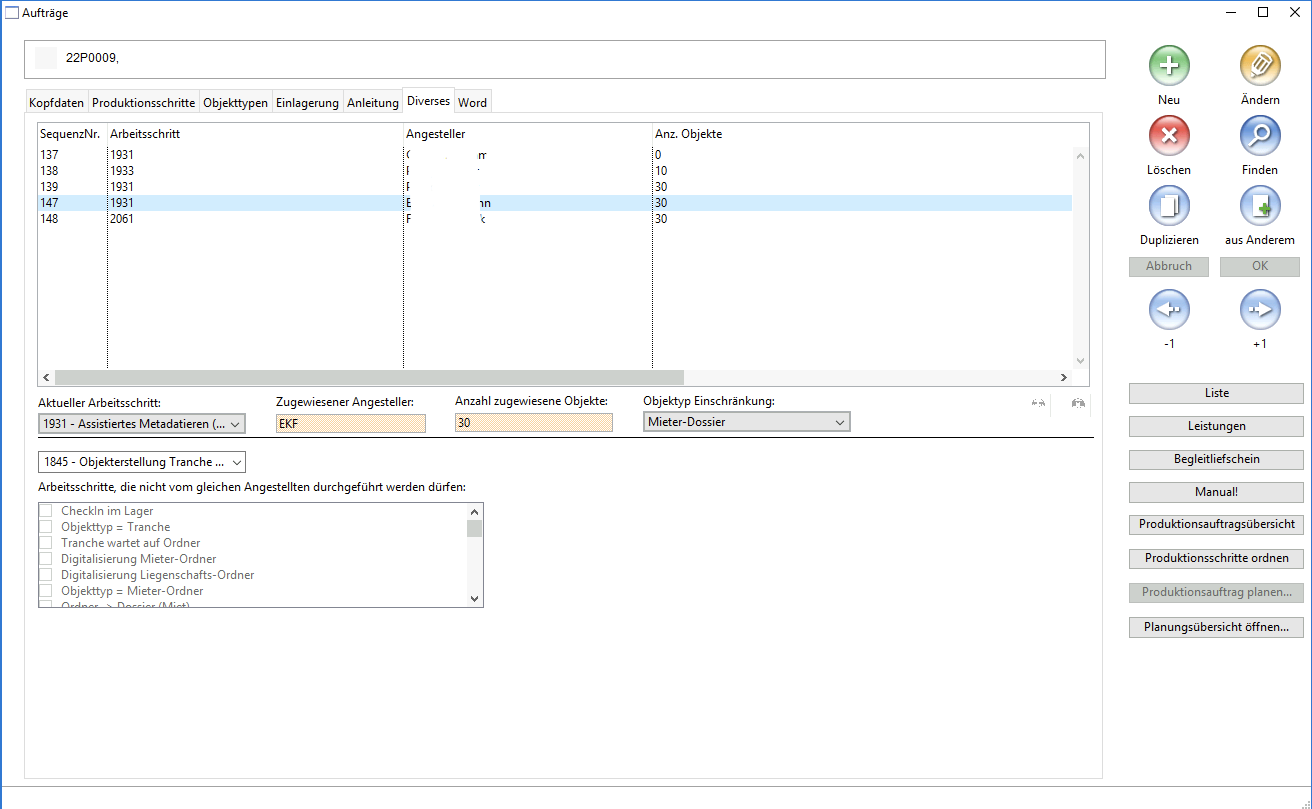The width and height of the screenshot is (1312, 809).
Task: Go to previous record with -1 arrow
Action: 1168,310
